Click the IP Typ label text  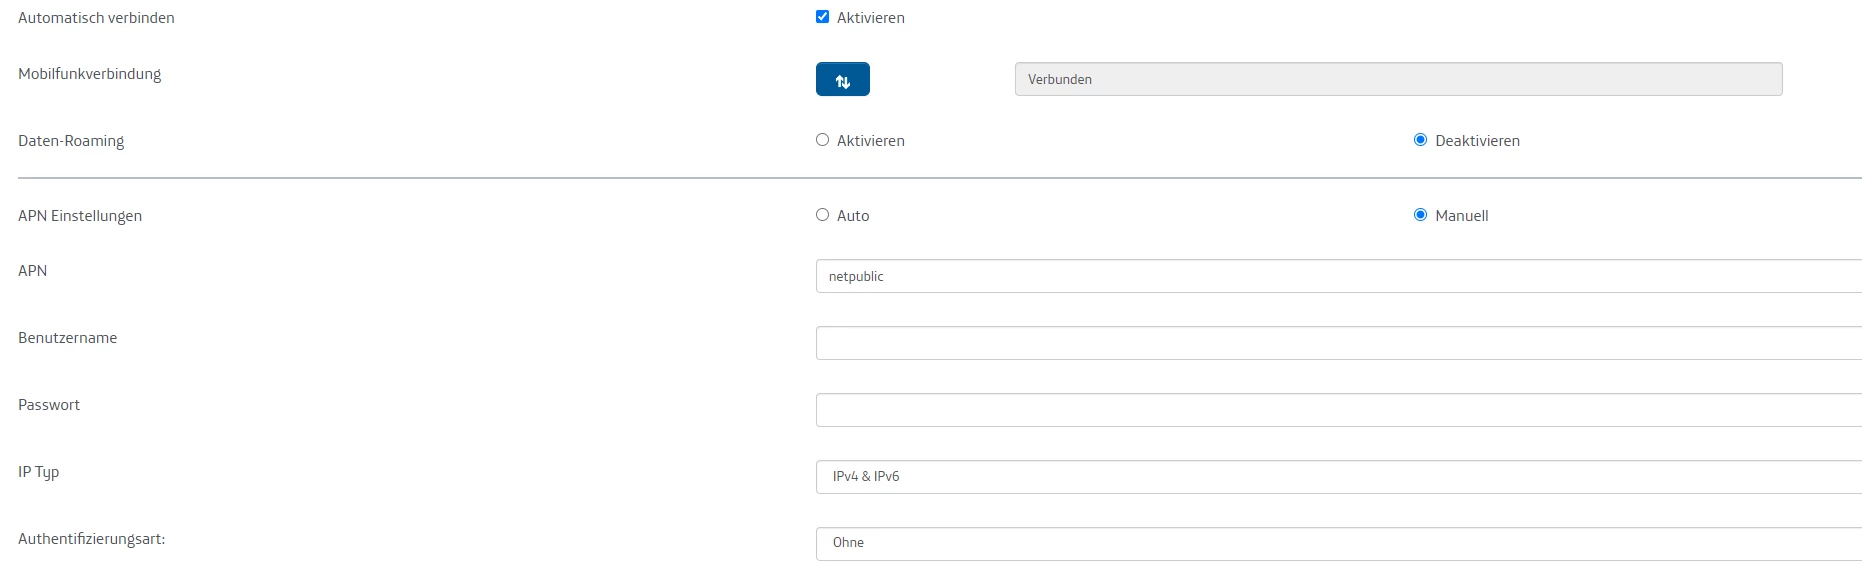click(39, 472)
